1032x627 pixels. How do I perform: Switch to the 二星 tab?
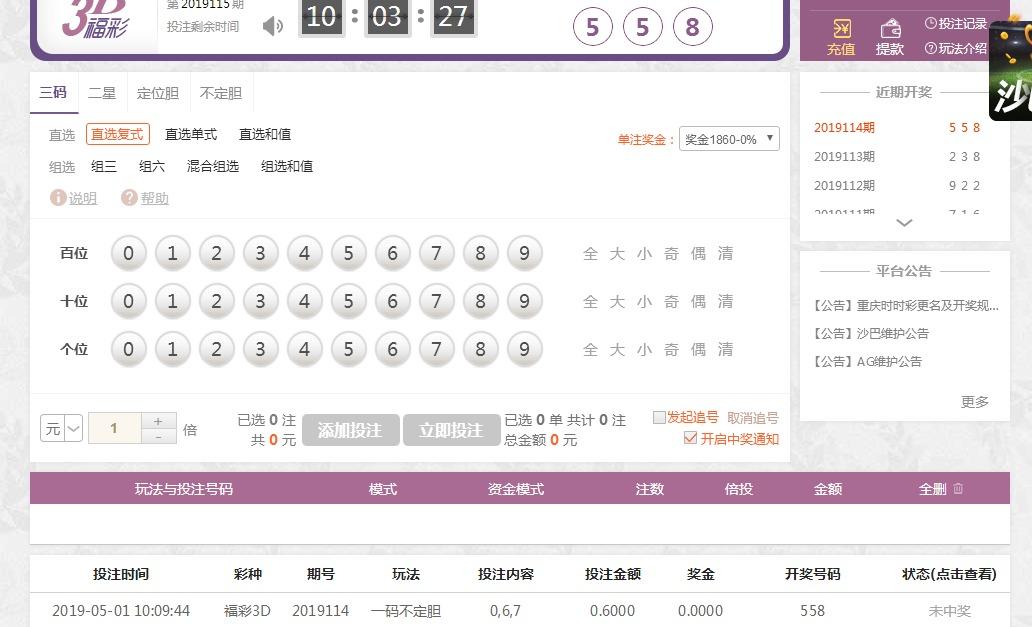pos(102,93)
